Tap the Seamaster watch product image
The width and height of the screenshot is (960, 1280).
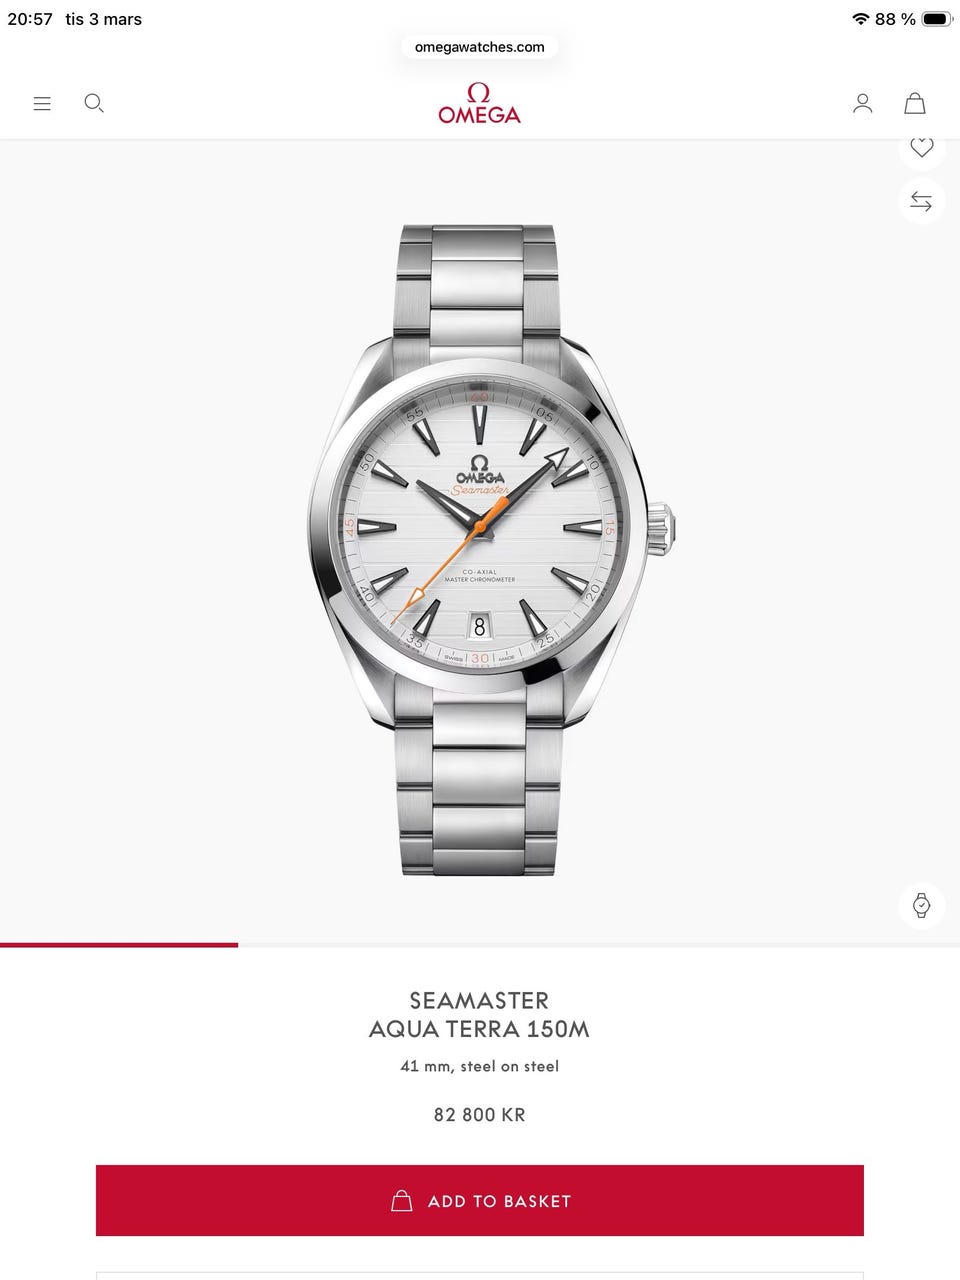click(x=491, y=550)
